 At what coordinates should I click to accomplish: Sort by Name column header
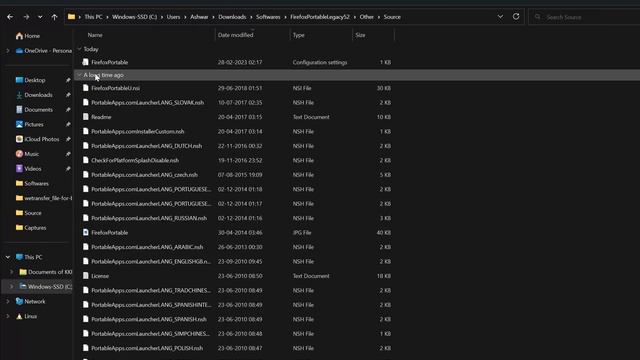[95, 35]
